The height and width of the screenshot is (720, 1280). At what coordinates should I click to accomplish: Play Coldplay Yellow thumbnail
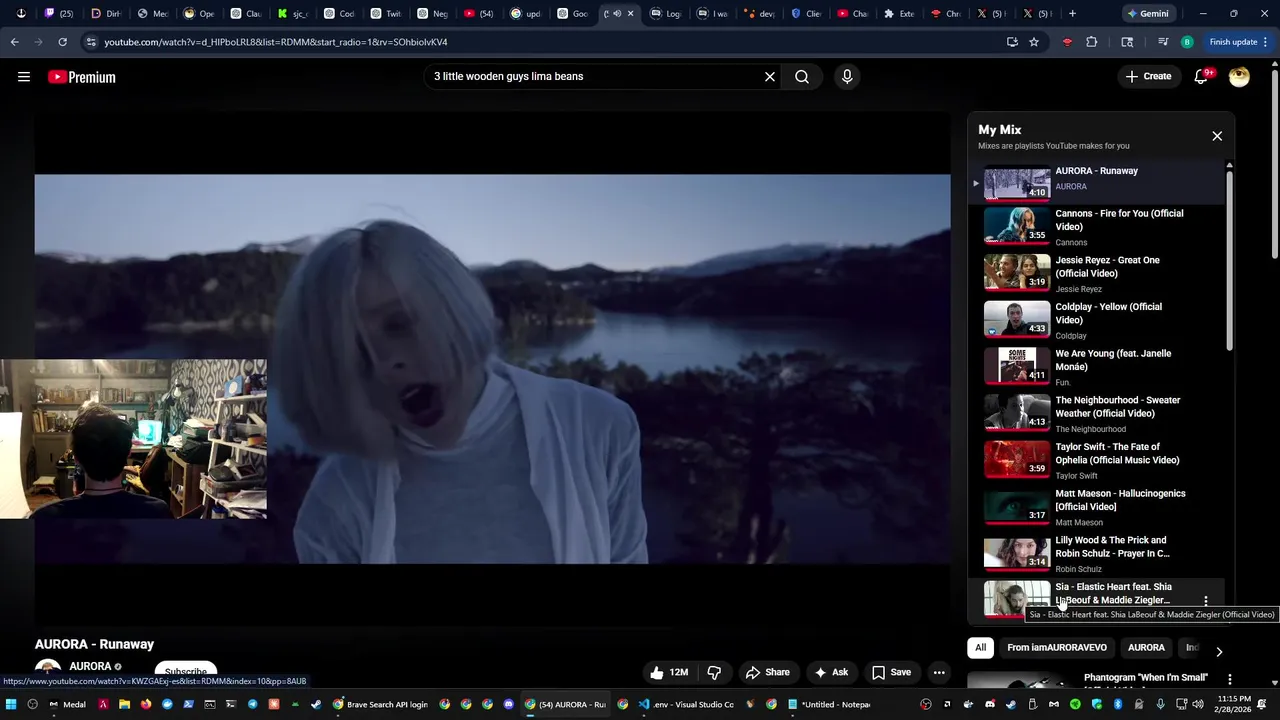pyautogui.click(x=1017, y=319)
